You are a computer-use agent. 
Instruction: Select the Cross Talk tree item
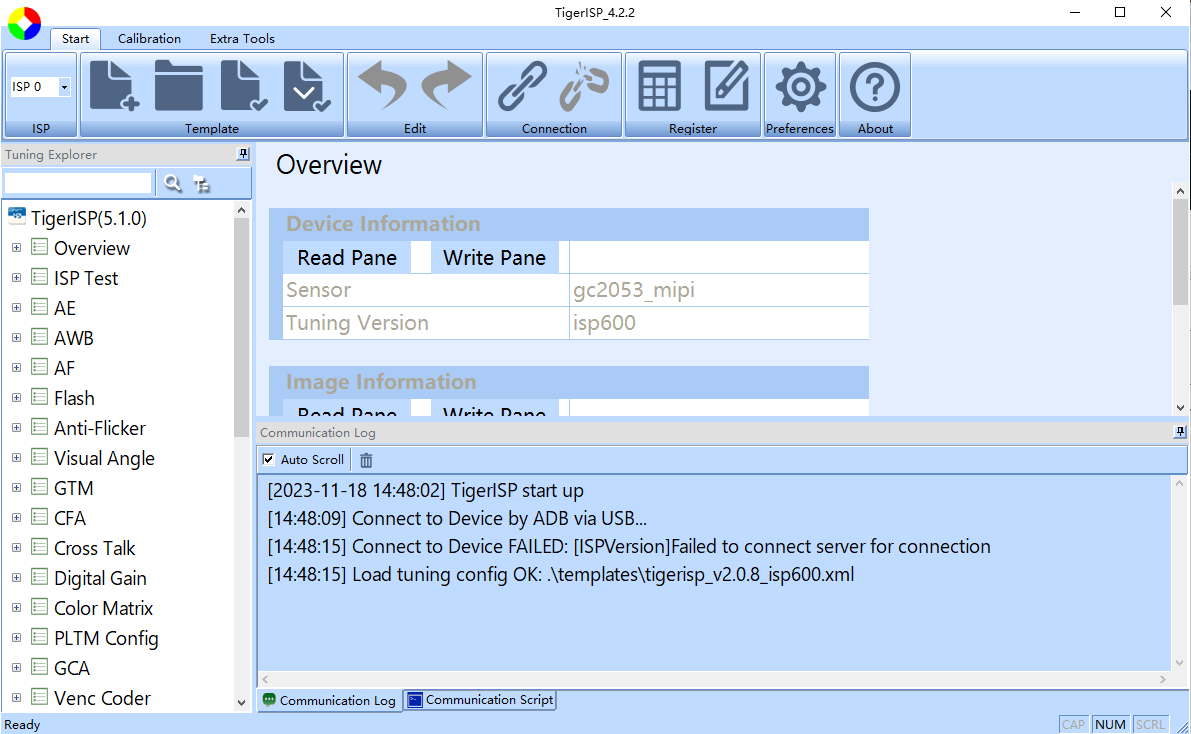94,548
